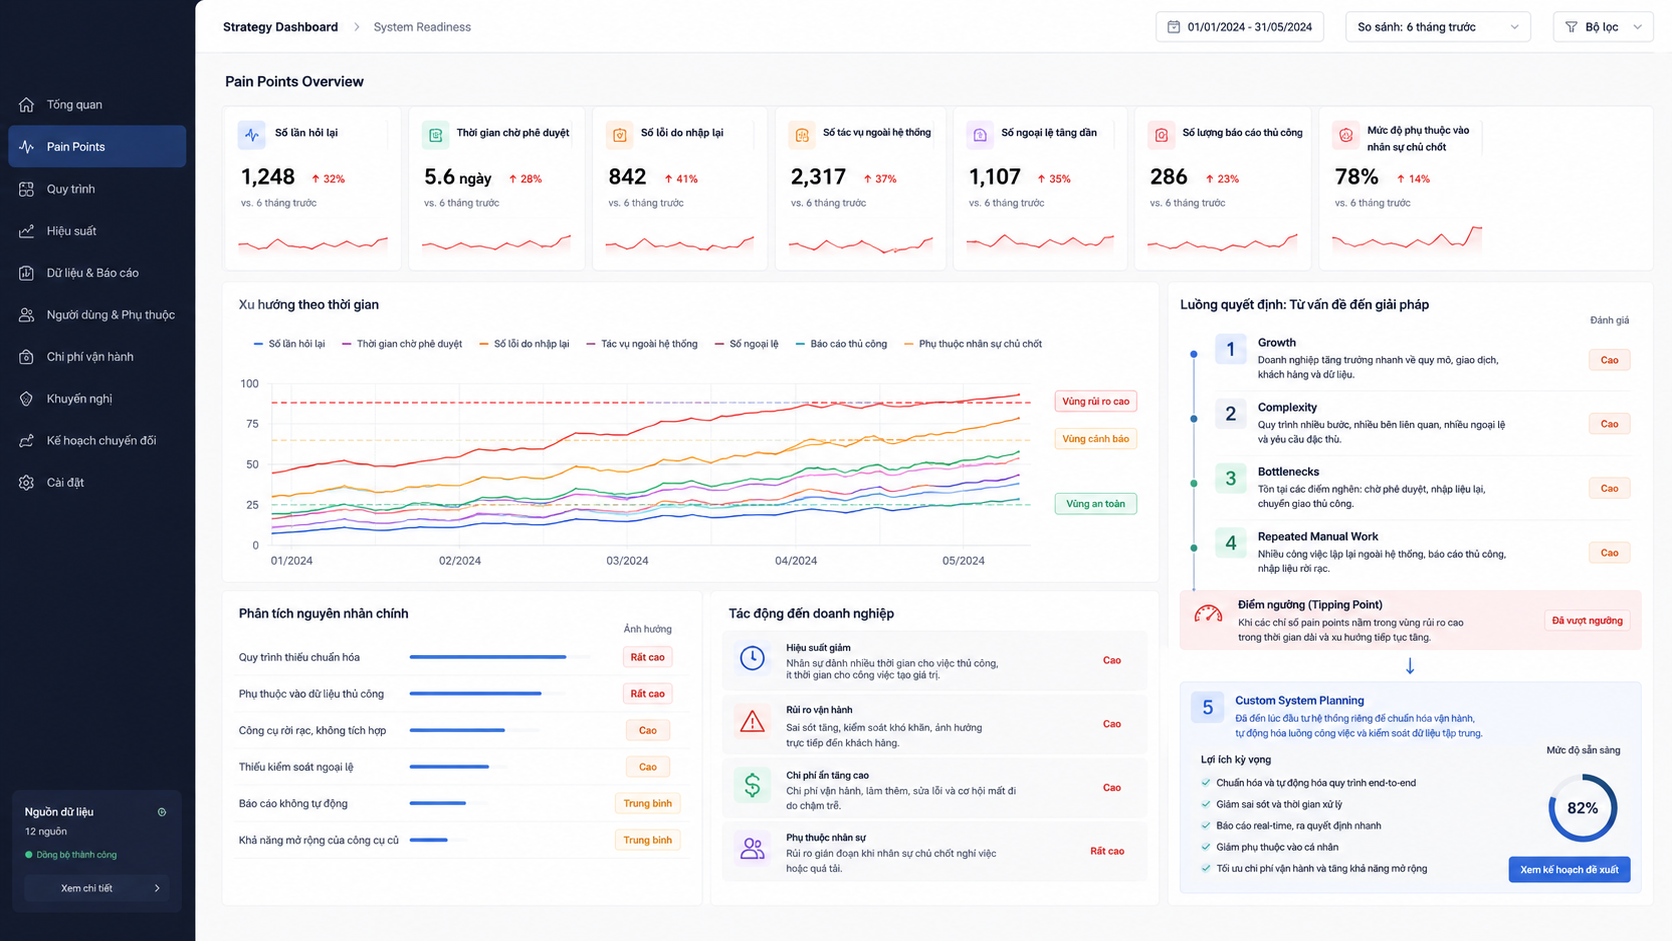
Task: Open the So sánh: 6 tháng trước dropdown
Action: 1437,27
